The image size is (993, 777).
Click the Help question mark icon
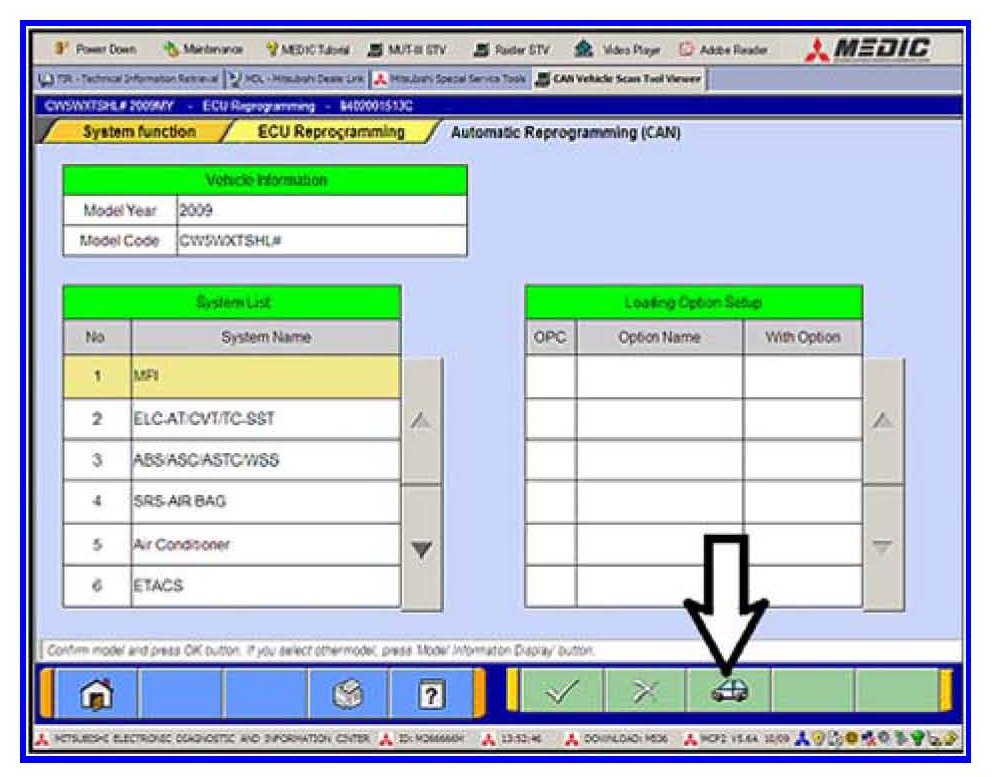[x=428, y=691]
